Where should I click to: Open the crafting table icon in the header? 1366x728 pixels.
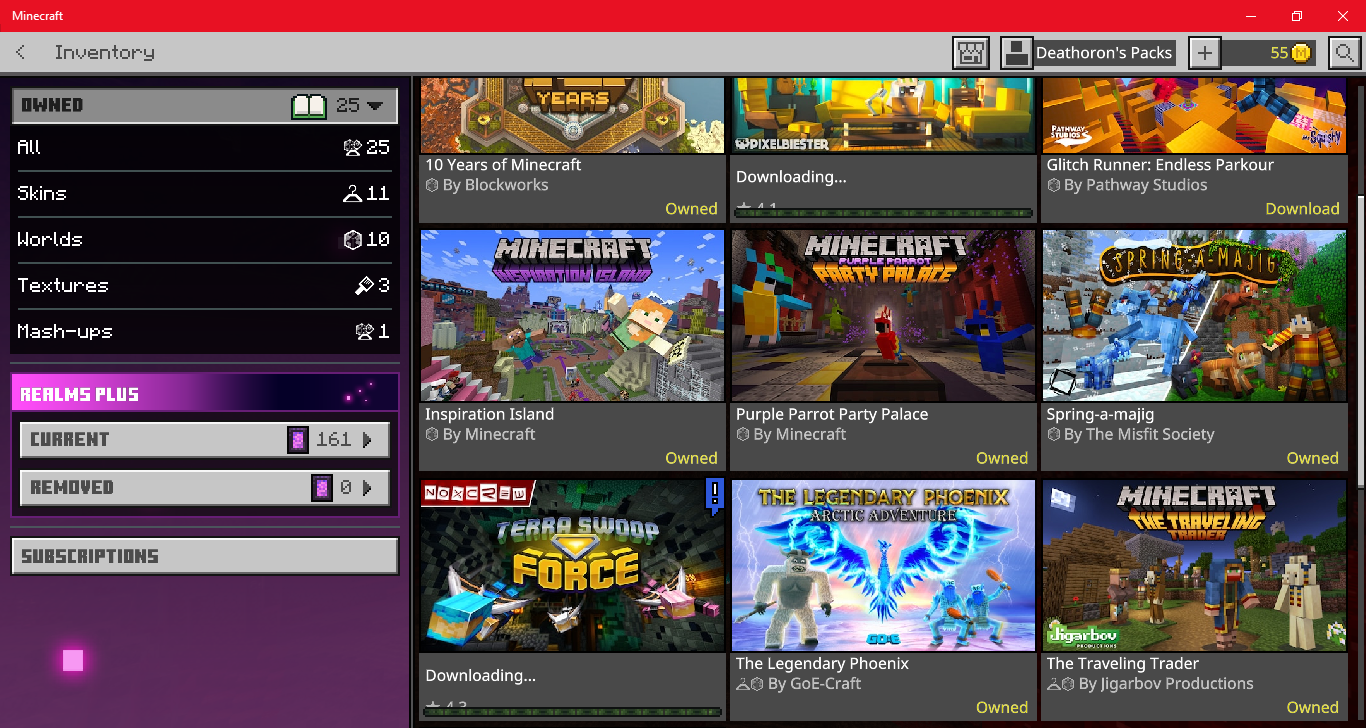pos(971,53)
